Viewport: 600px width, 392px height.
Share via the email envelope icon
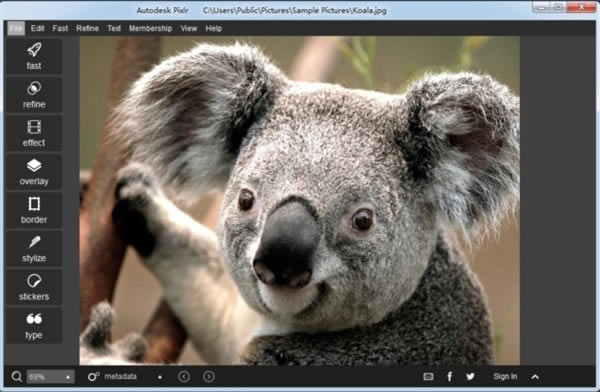(428, 377)
